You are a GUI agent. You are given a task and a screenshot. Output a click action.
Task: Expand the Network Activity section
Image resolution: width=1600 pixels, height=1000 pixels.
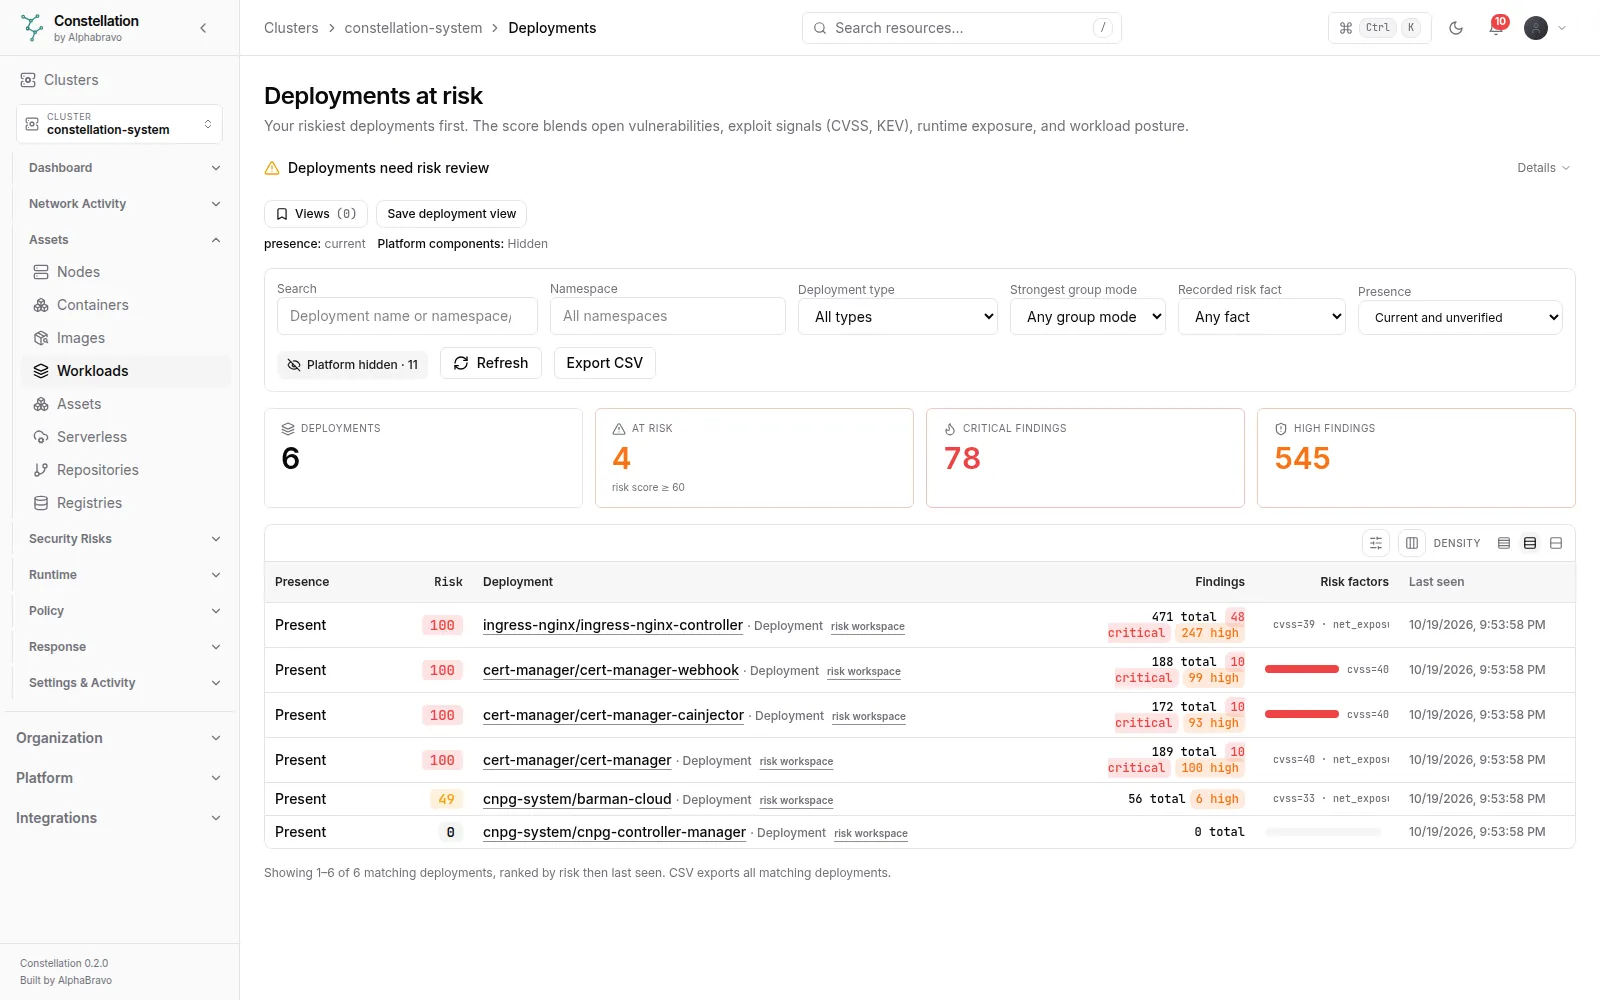tap(125, 204)
